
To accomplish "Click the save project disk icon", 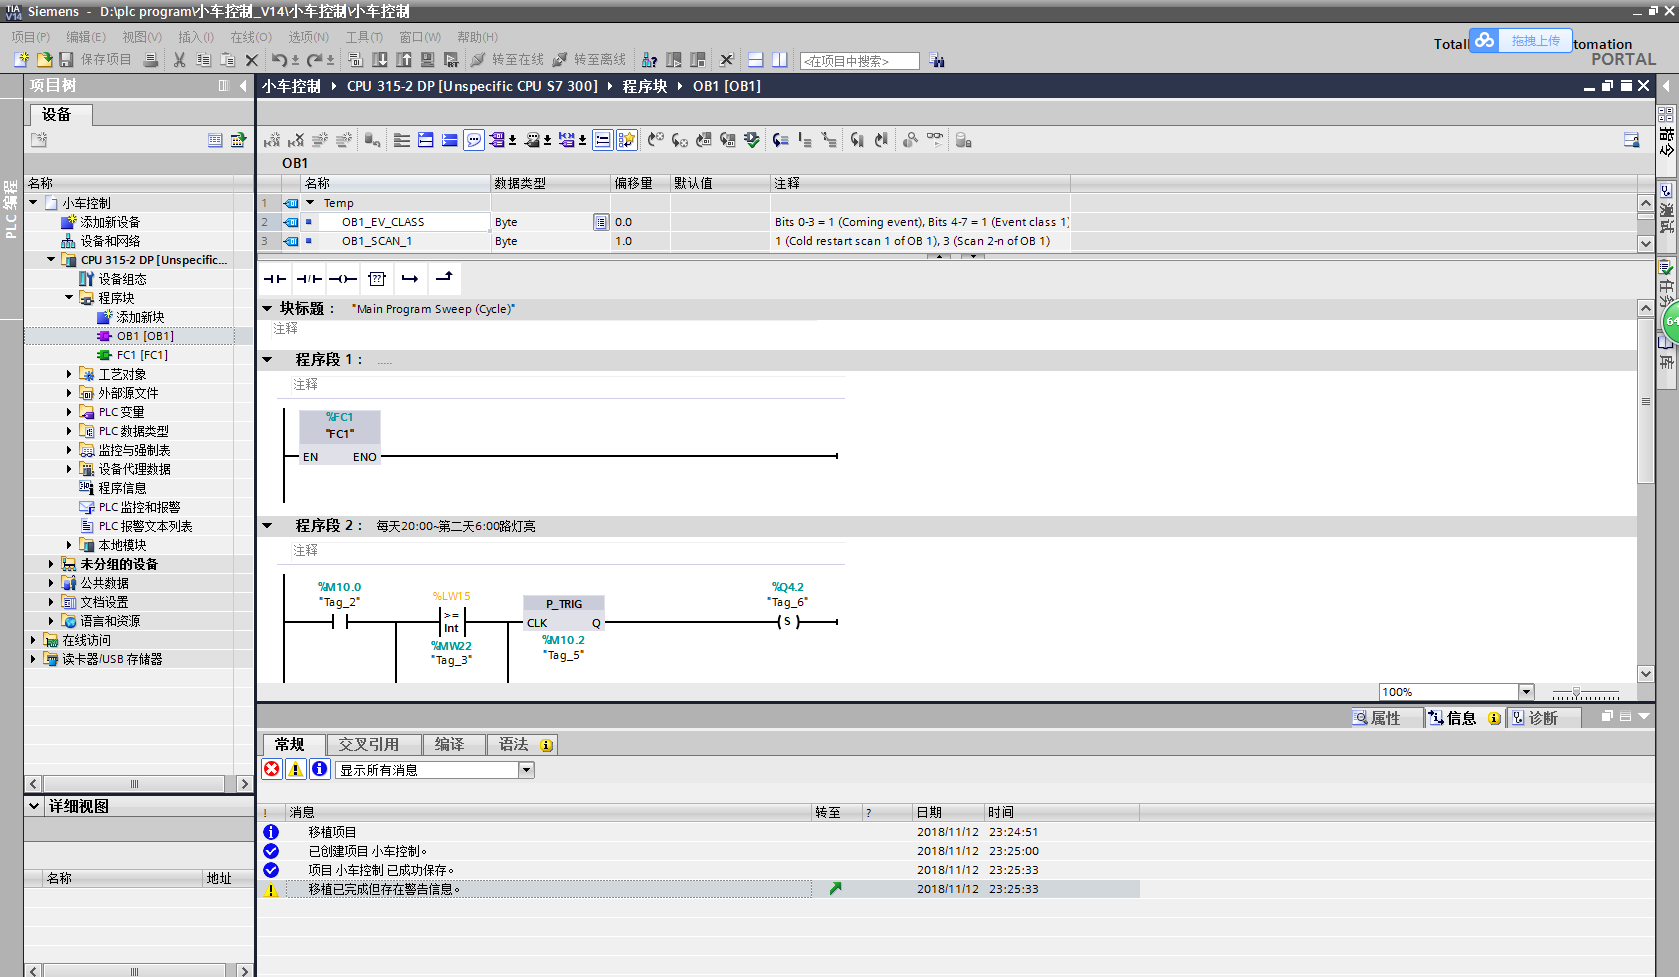I will pyautogui.click(x=67, y=60).
